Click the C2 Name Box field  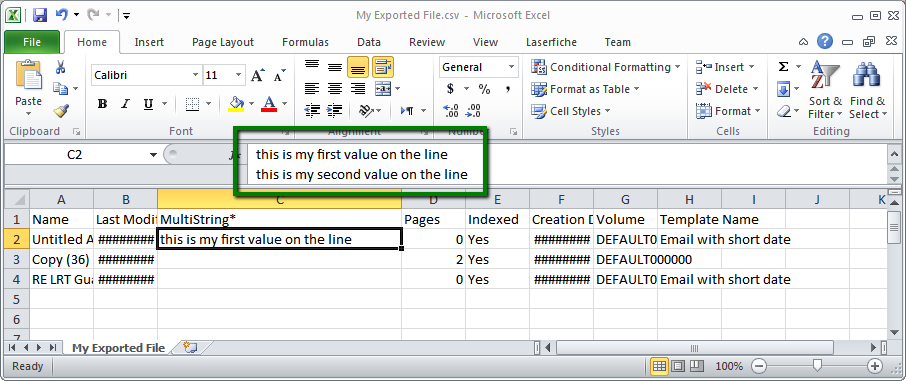75,155
